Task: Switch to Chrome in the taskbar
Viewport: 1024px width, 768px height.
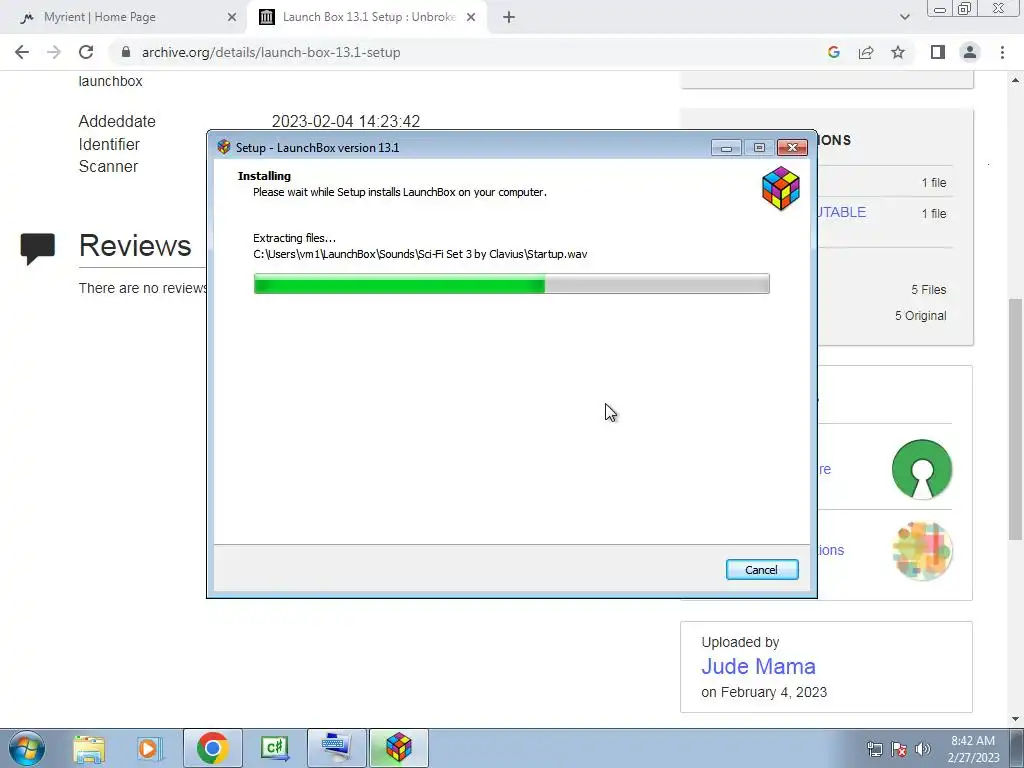Action: pyautogui.click(x=212, y=748)
